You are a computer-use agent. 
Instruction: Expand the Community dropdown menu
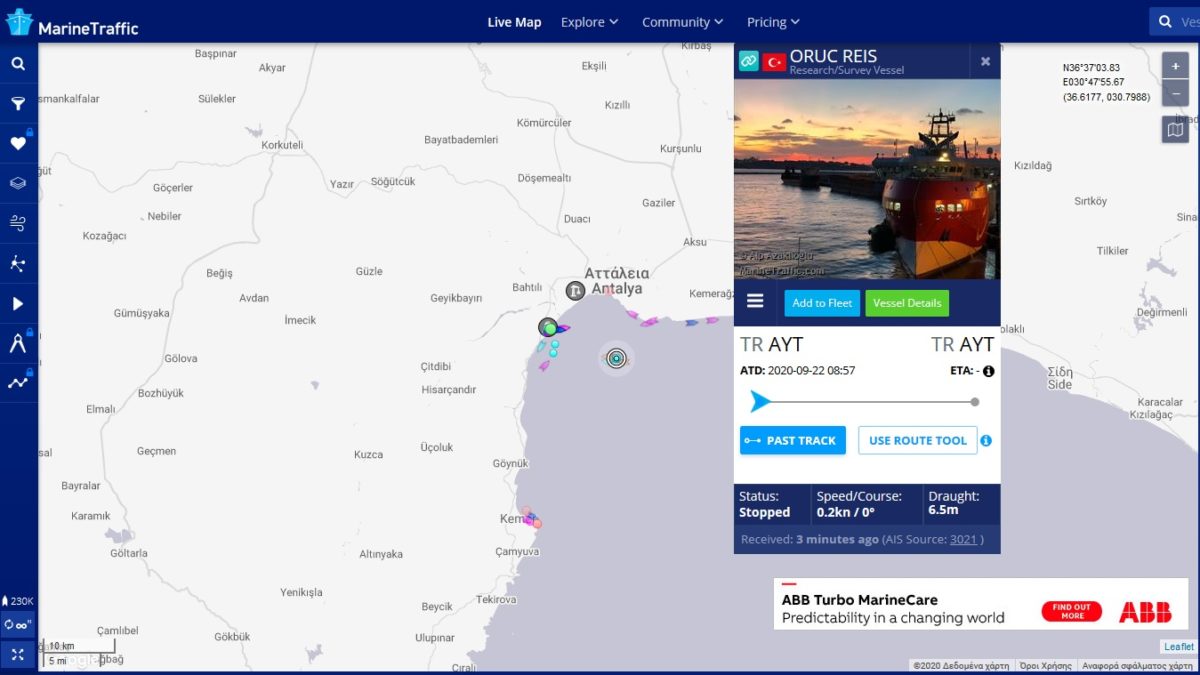pos(683,22)
